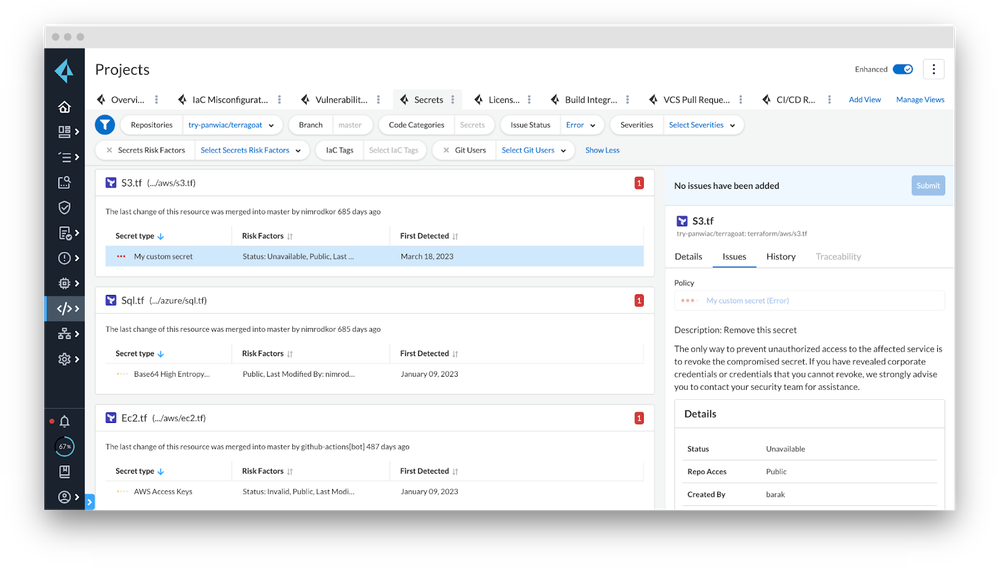Open the Dashboards sidebar icon
Viewport: 999px width, 573px height.
pos(64,132)
